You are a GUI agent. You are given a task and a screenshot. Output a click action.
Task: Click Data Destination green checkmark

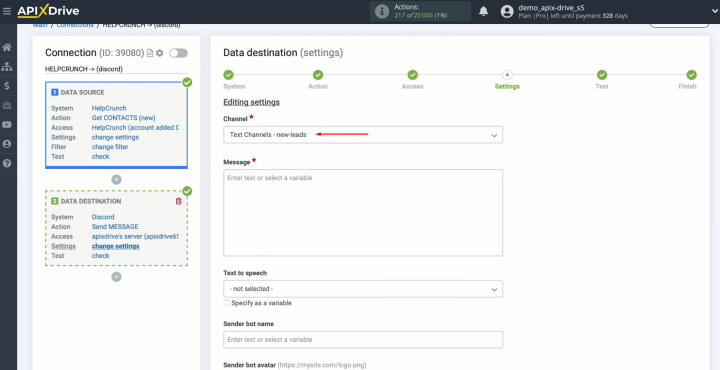click(187, 191)
